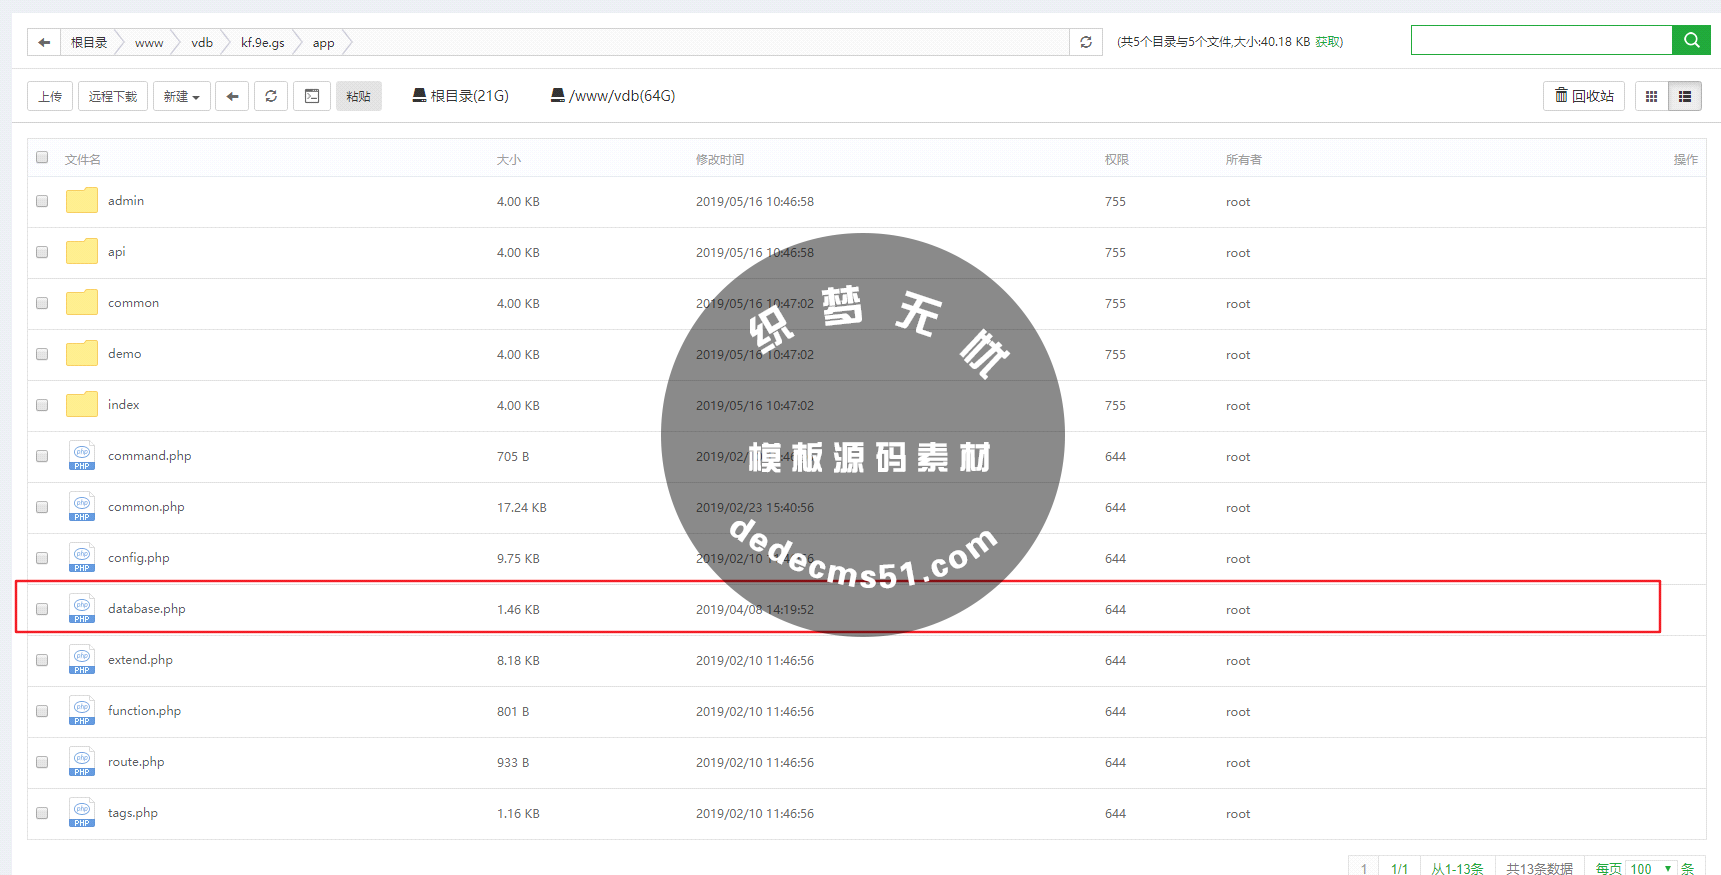Viewport: 1721px width, 875px height.
Task: Open the index folder icon
Action: [82, 405]
